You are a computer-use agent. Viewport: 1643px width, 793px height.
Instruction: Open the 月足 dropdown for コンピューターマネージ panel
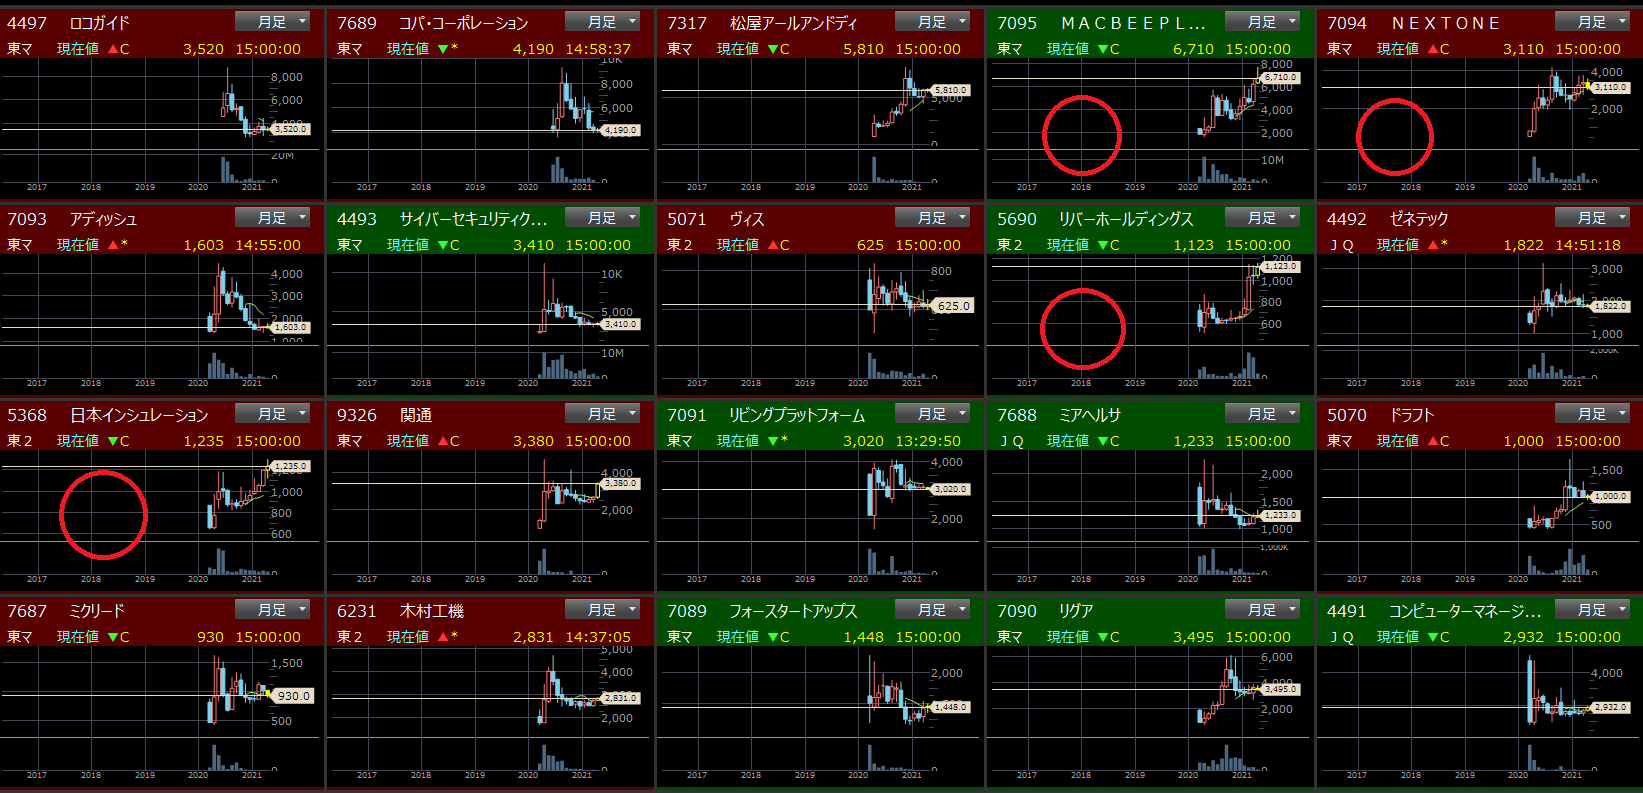1592,610
